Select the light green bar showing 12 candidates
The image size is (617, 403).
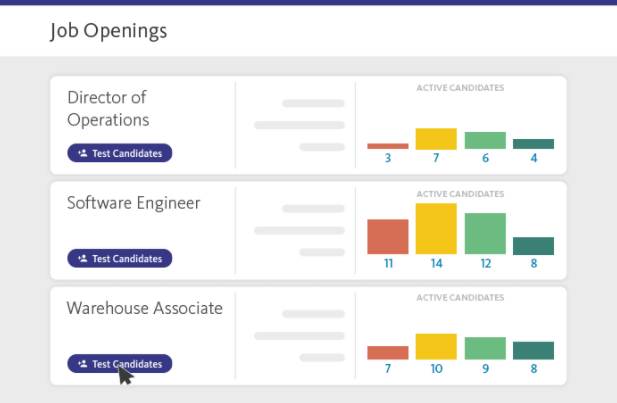485,234
